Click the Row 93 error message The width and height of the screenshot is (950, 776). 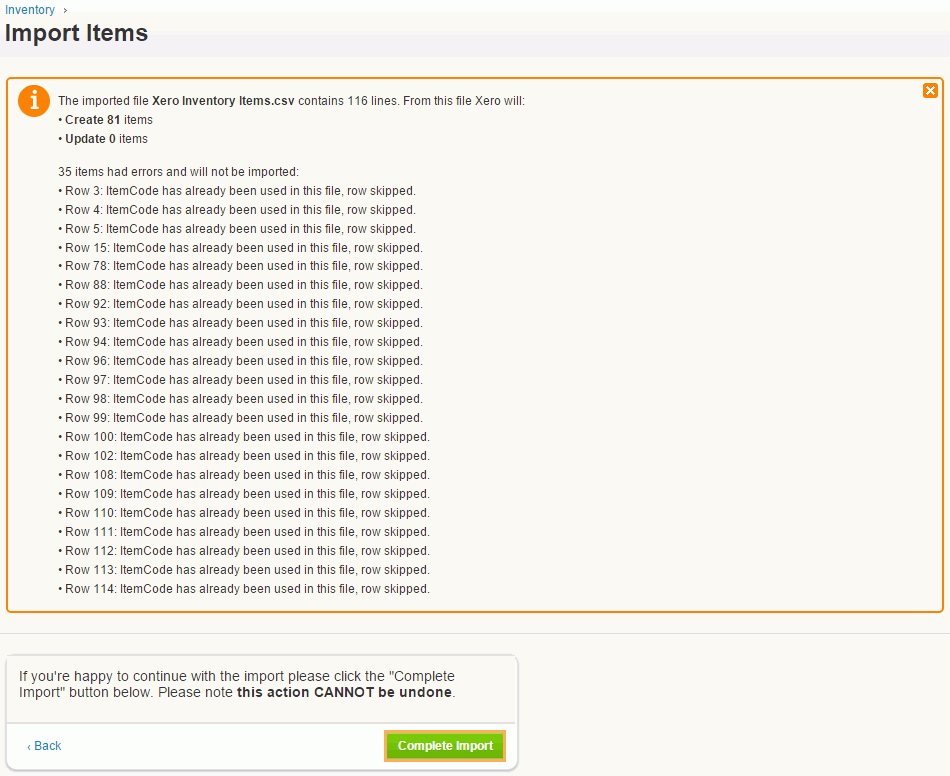[x=241, y=323]
